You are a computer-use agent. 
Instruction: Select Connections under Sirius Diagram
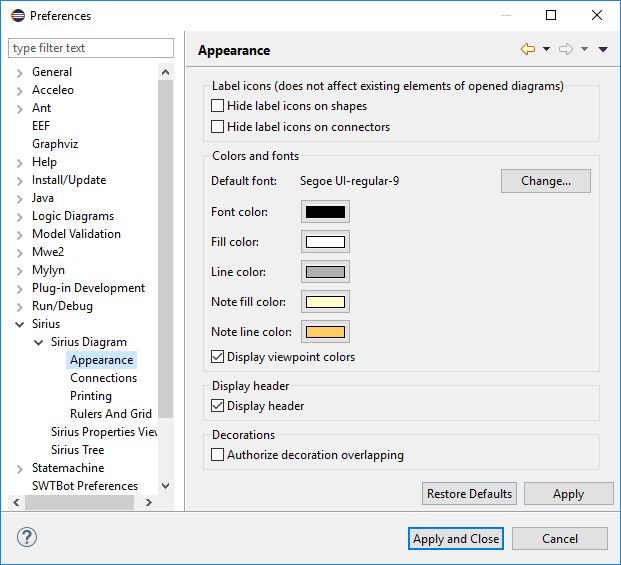tap(103, 378)
